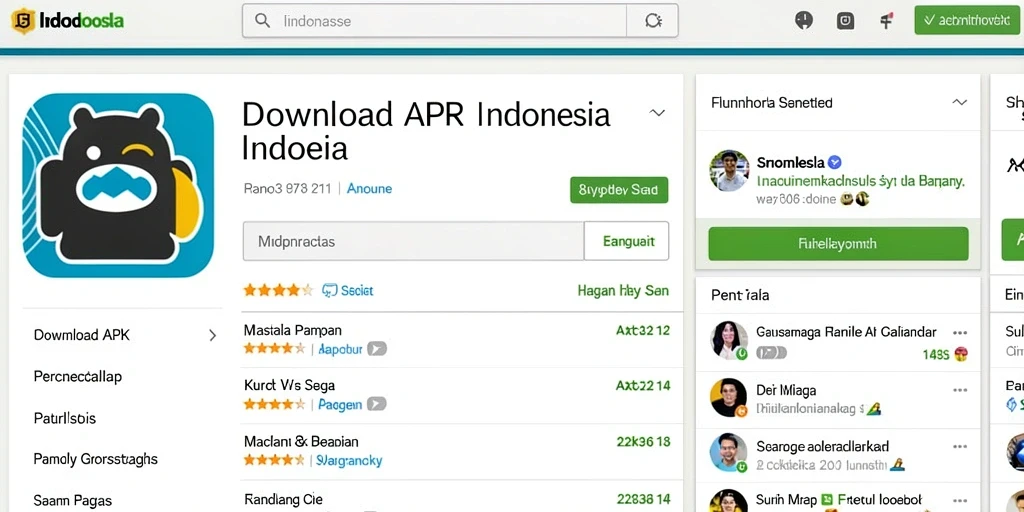Click the Seciet chat bubble icon
1024x512 pixels.
click(330, 291)
